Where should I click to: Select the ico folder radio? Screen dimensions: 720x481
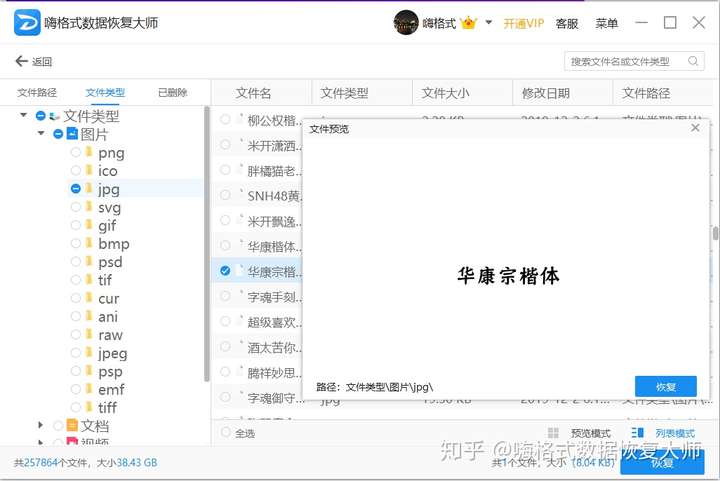[x=76, y=170]
